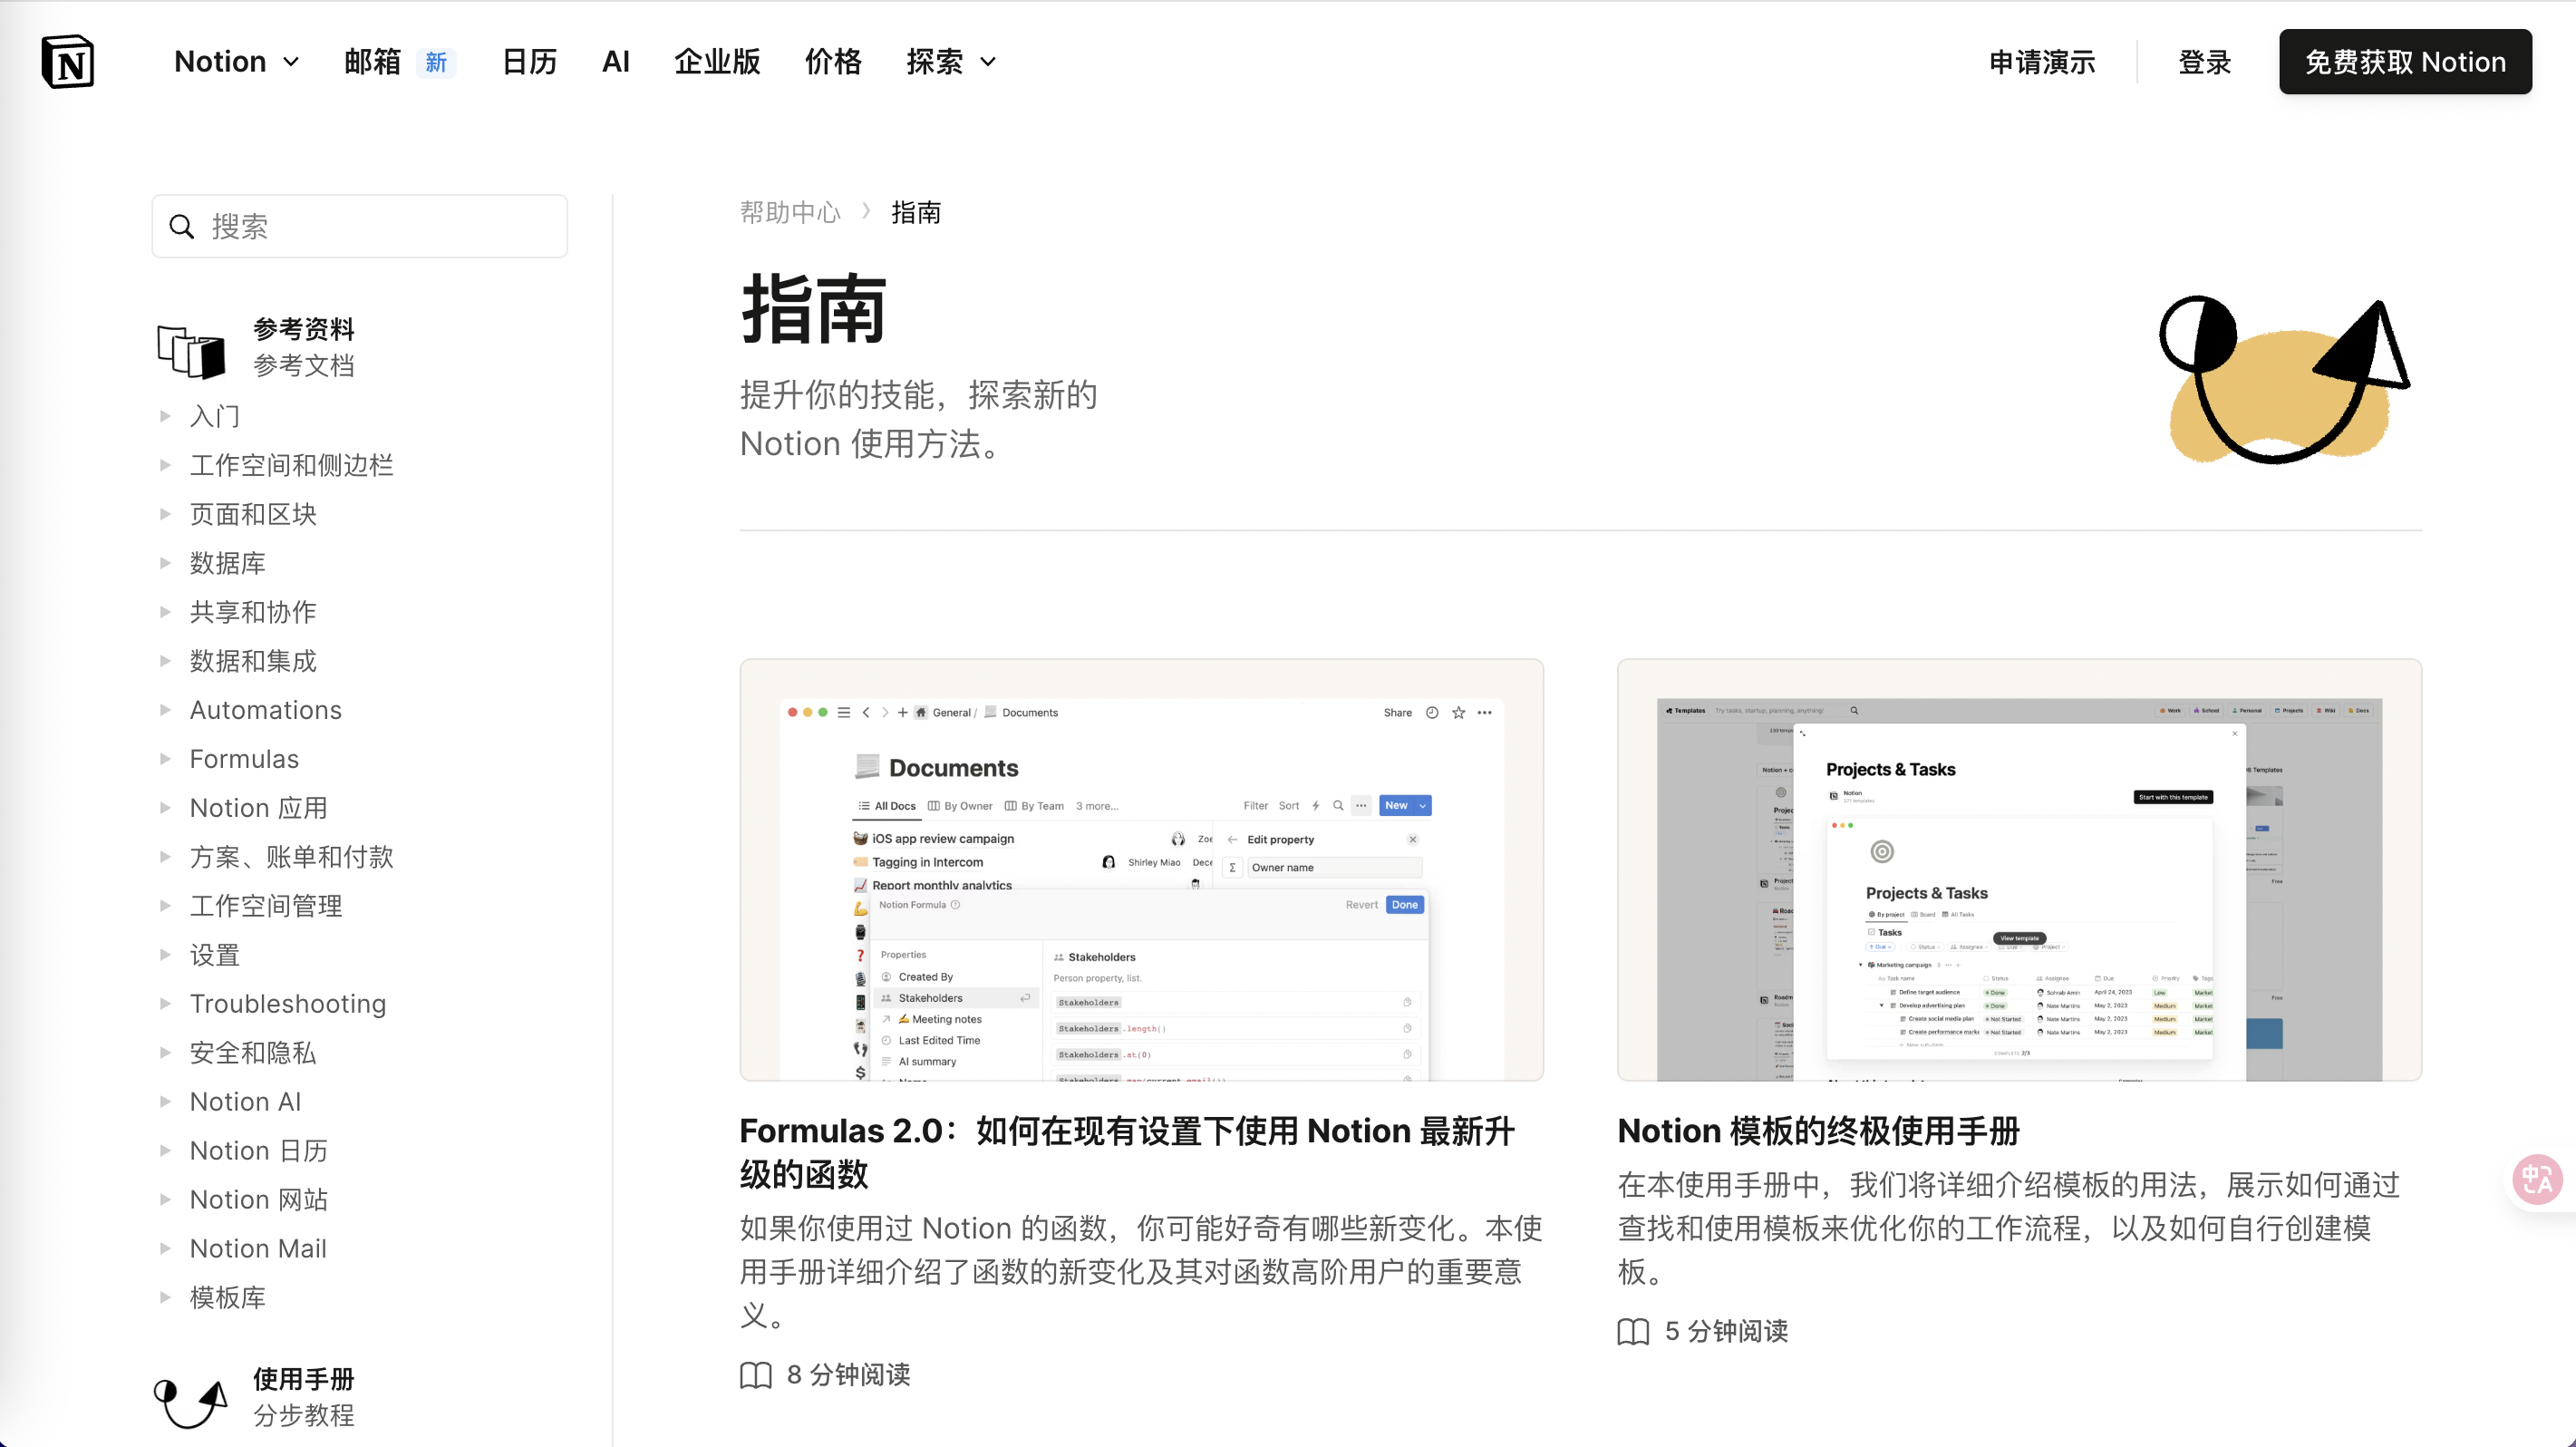
Task: Expand the 共享和协作 section arrow
Action: tap(166, 612)
